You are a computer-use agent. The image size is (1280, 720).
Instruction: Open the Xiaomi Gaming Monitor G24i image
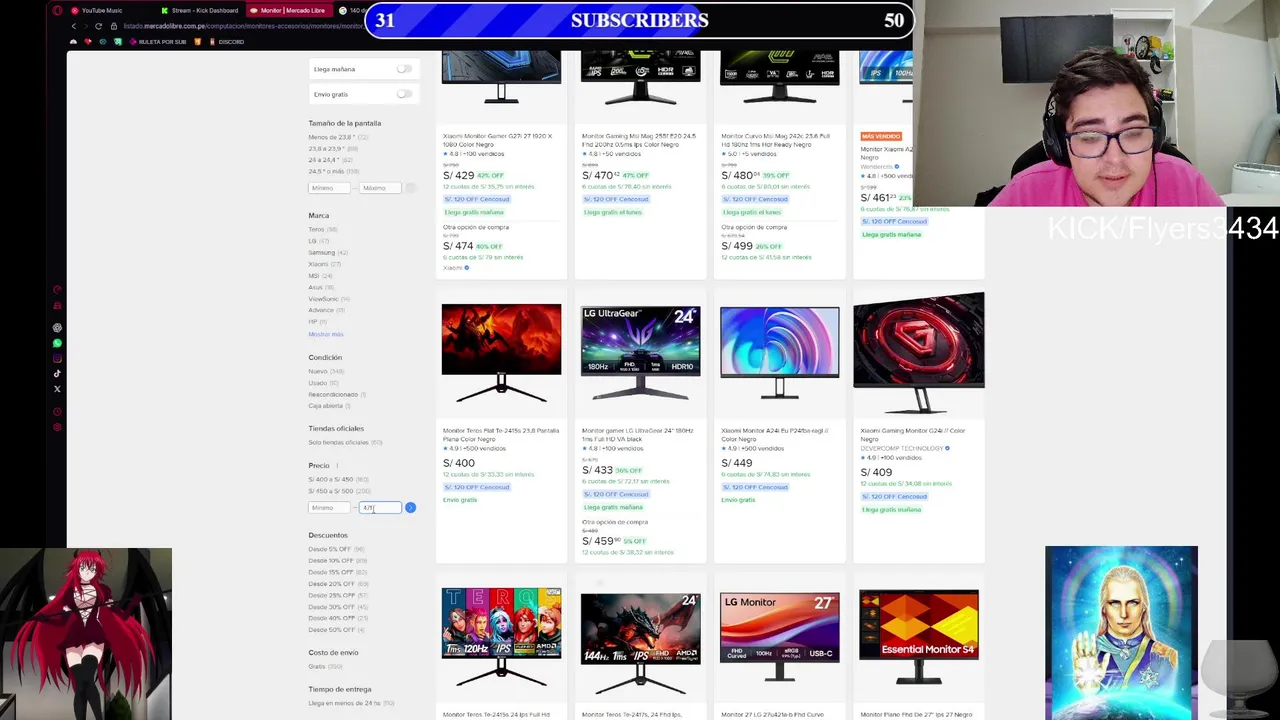coord(918,352)
